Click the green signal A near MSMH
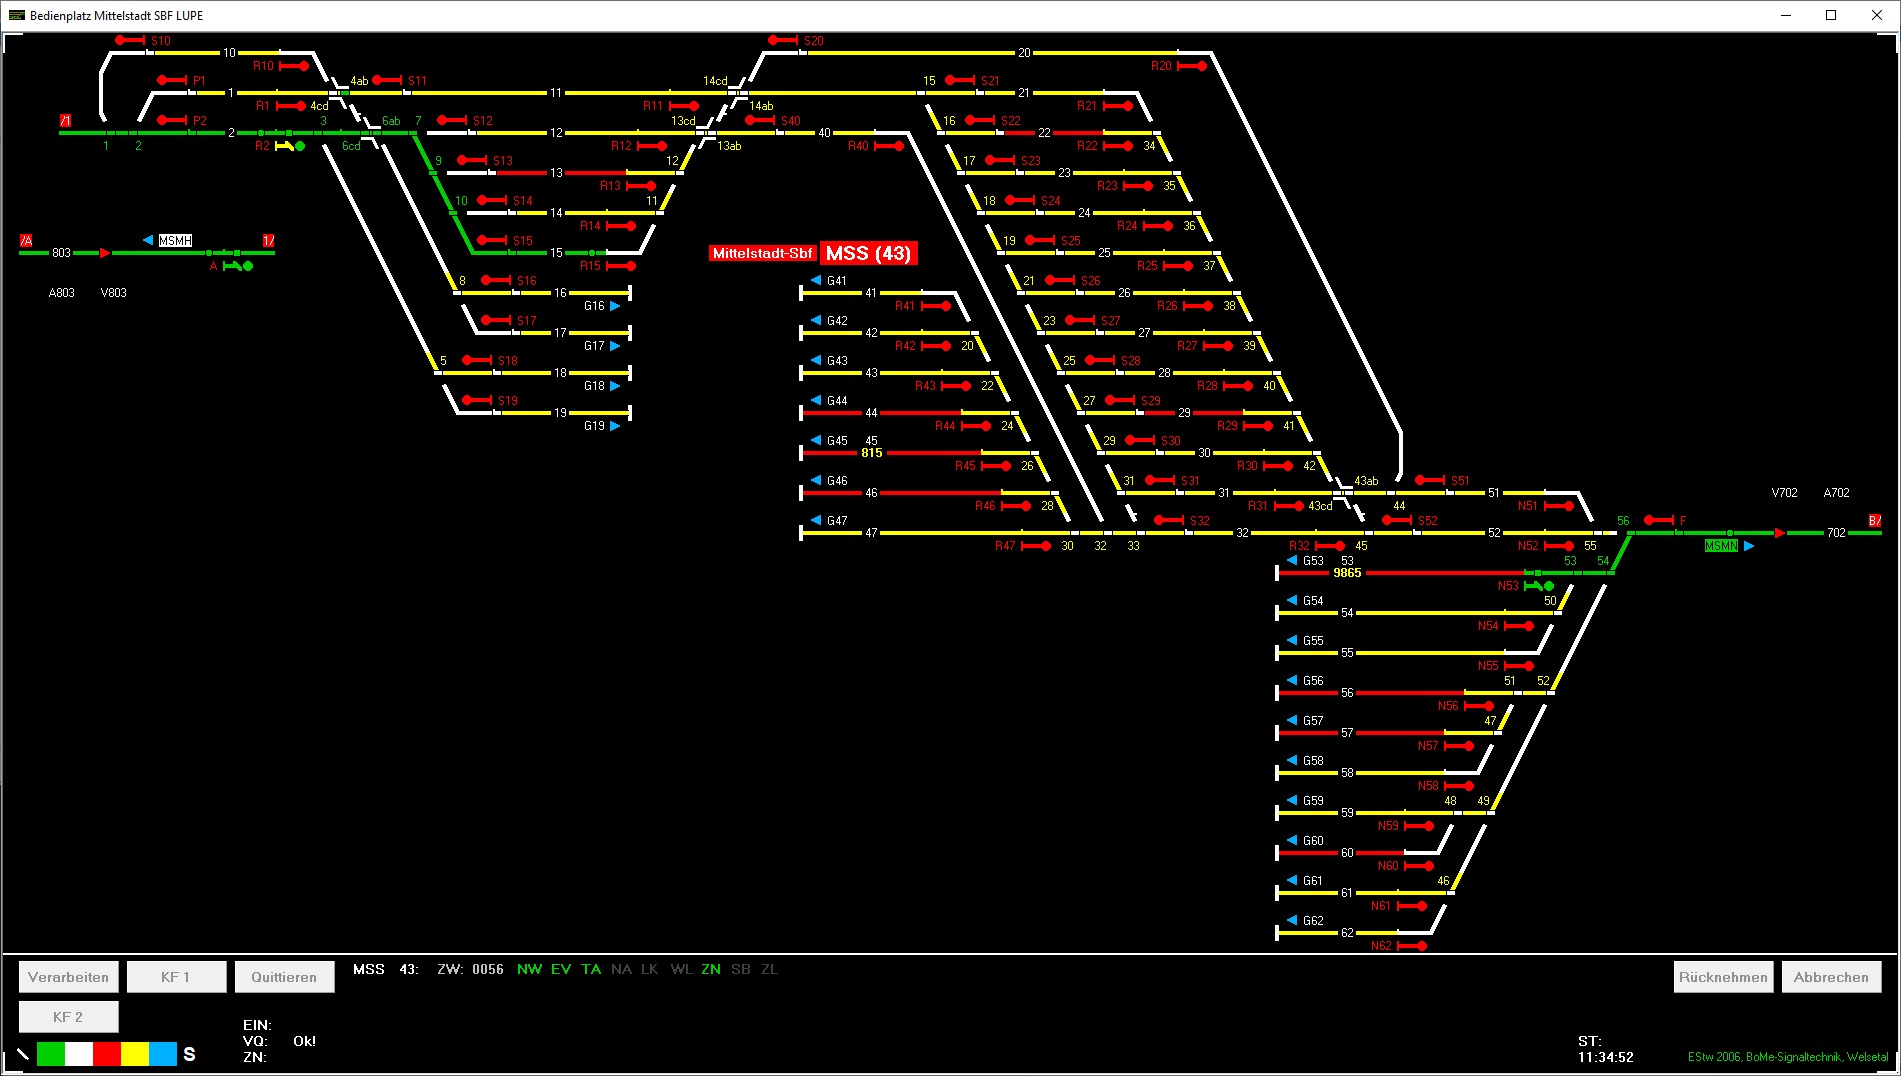The height and width of the screenshot is (1076, 1901). pos(238,266)
